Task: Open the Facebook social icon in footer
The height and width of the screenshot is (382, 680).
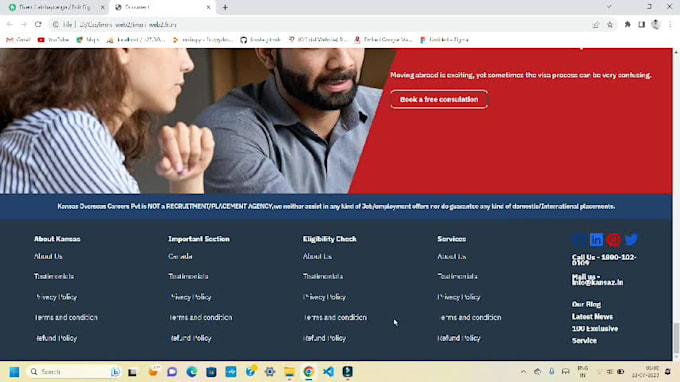Action: coord(579,240)
